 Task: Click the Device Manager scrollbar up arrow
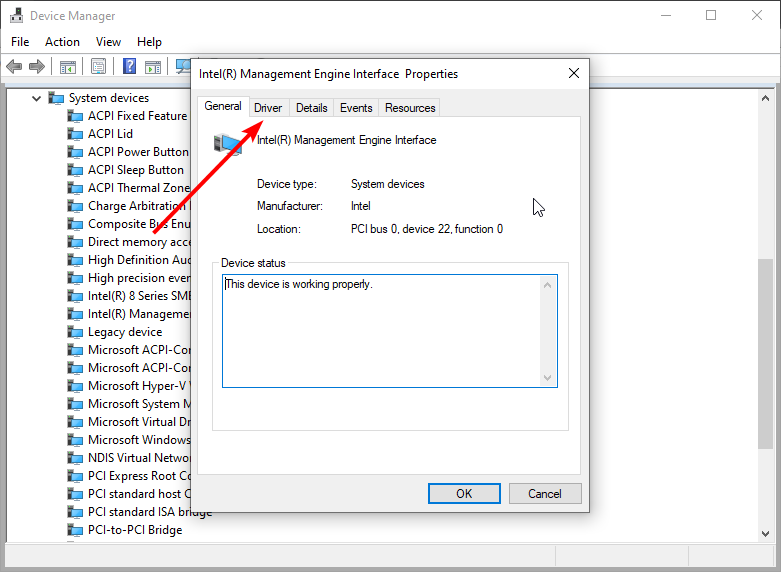[765, 98]
